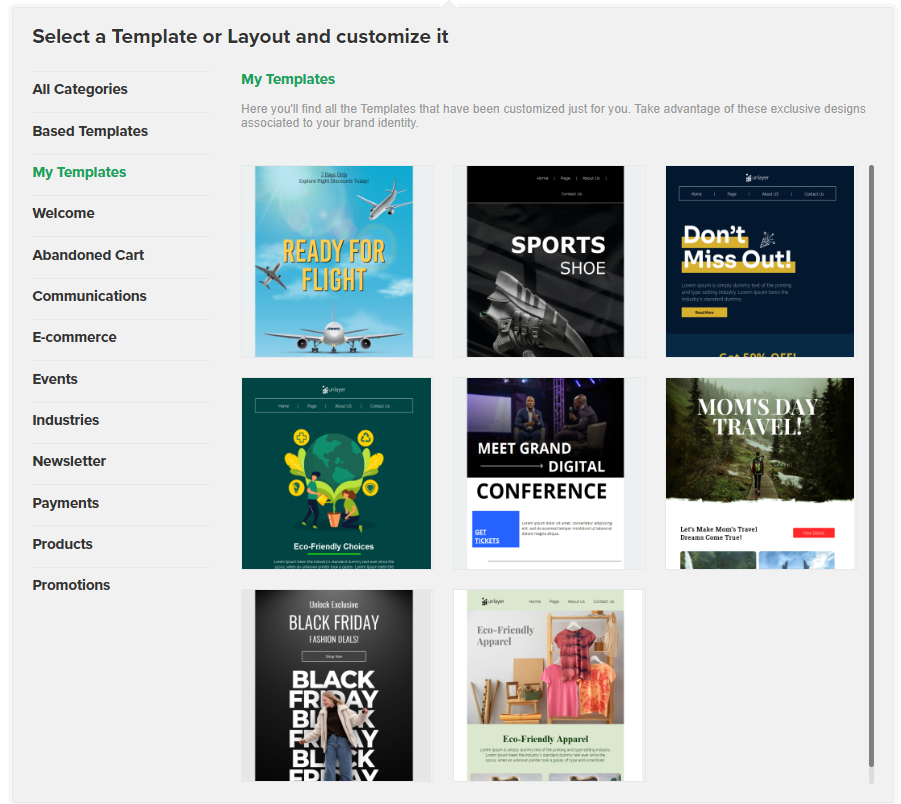Choose the Black Friday fashion template
The height and width of the screenshot is (804, 901).
334,685
